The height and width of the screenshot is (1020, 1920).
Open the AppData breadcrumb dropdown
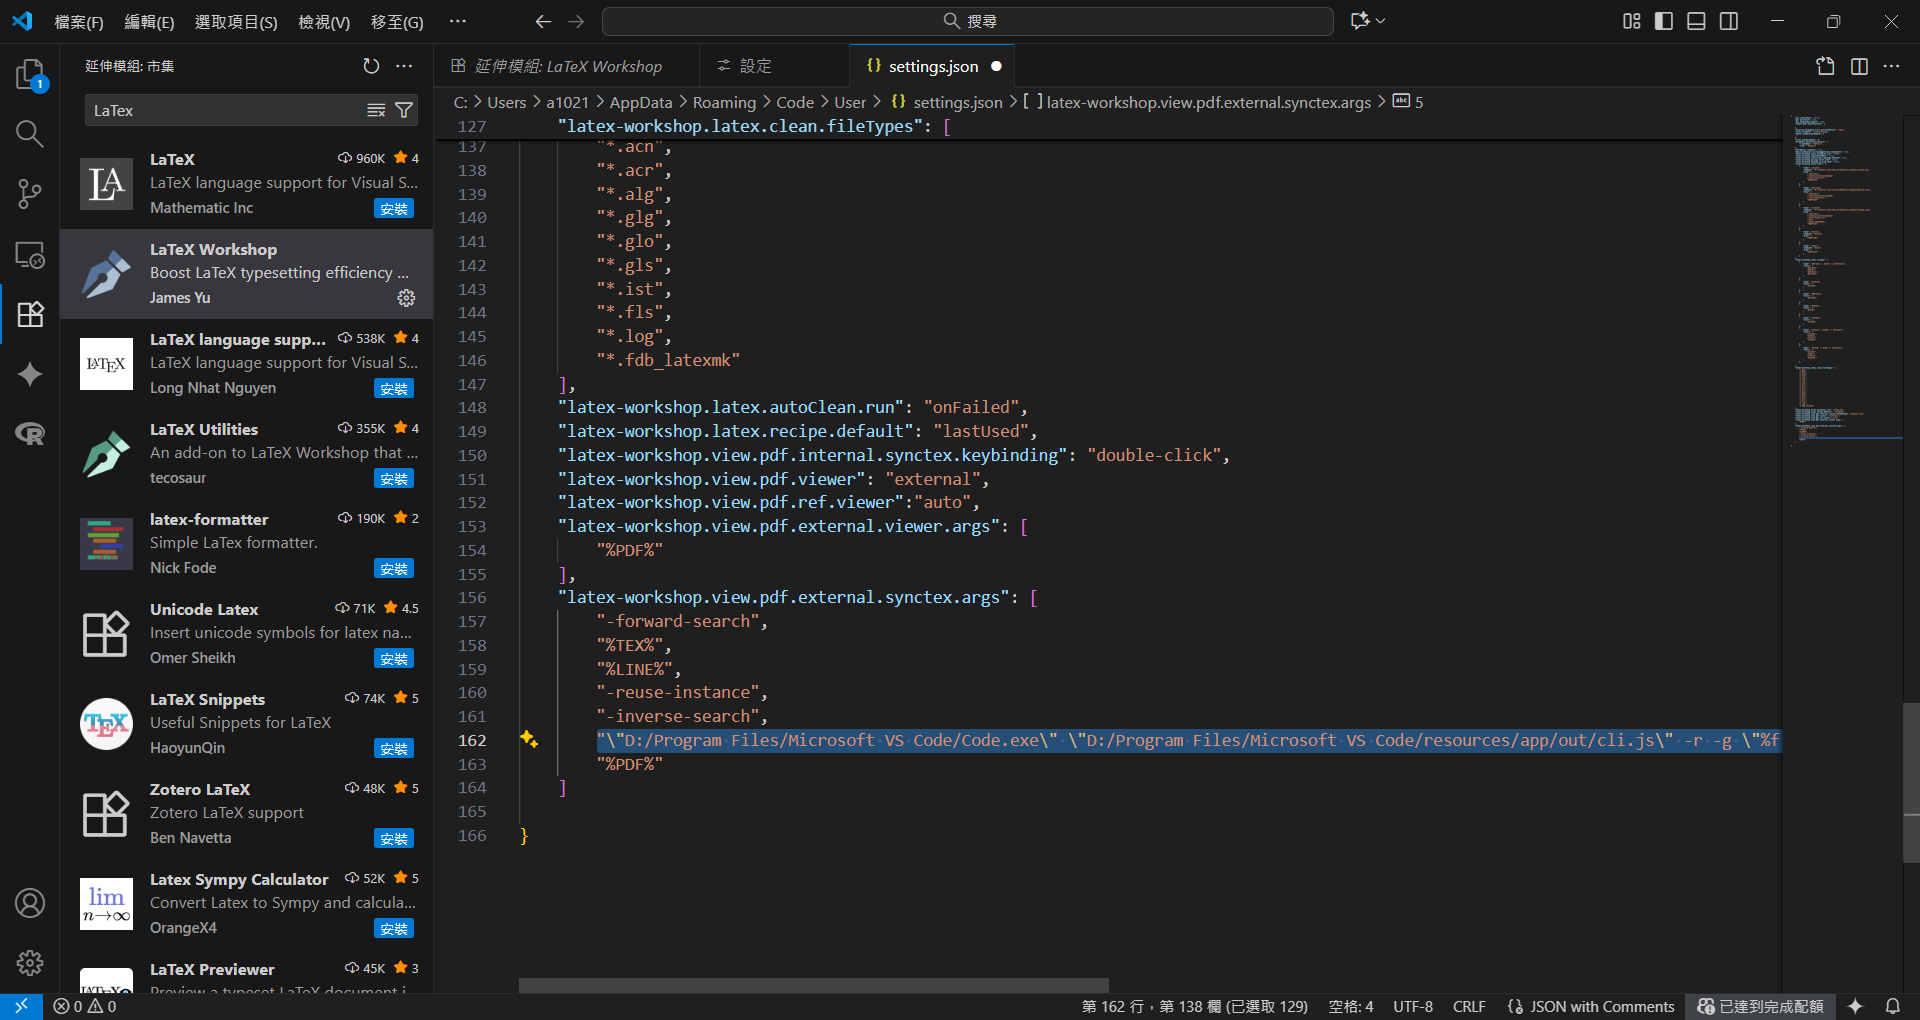(641, 102)
